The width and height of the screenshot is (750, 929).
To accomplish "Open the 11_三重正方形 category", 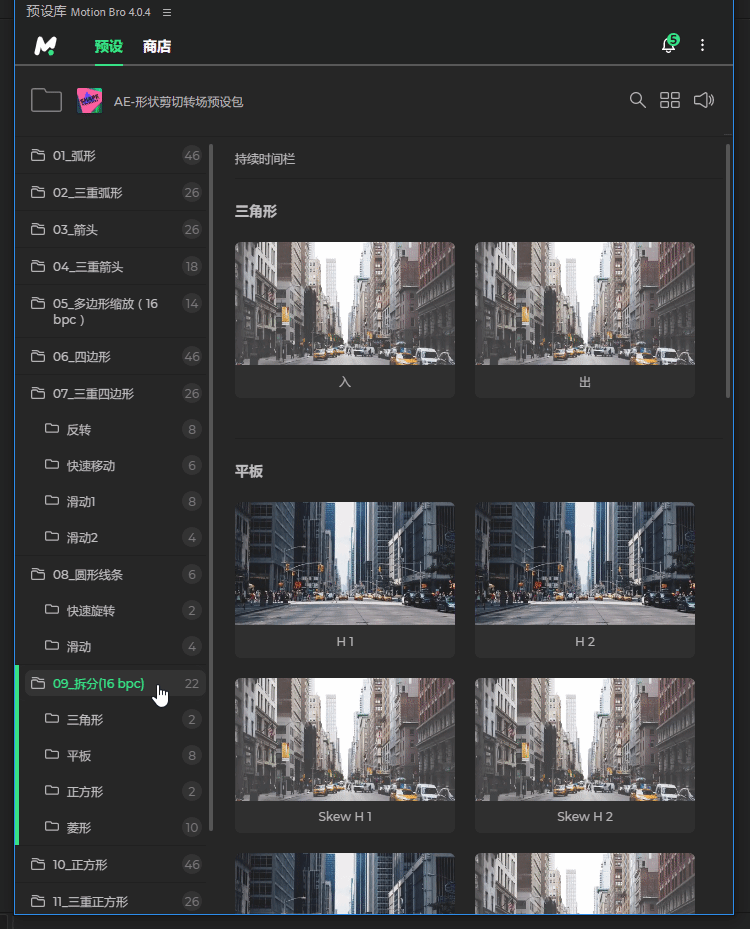I will click(111, 902).
